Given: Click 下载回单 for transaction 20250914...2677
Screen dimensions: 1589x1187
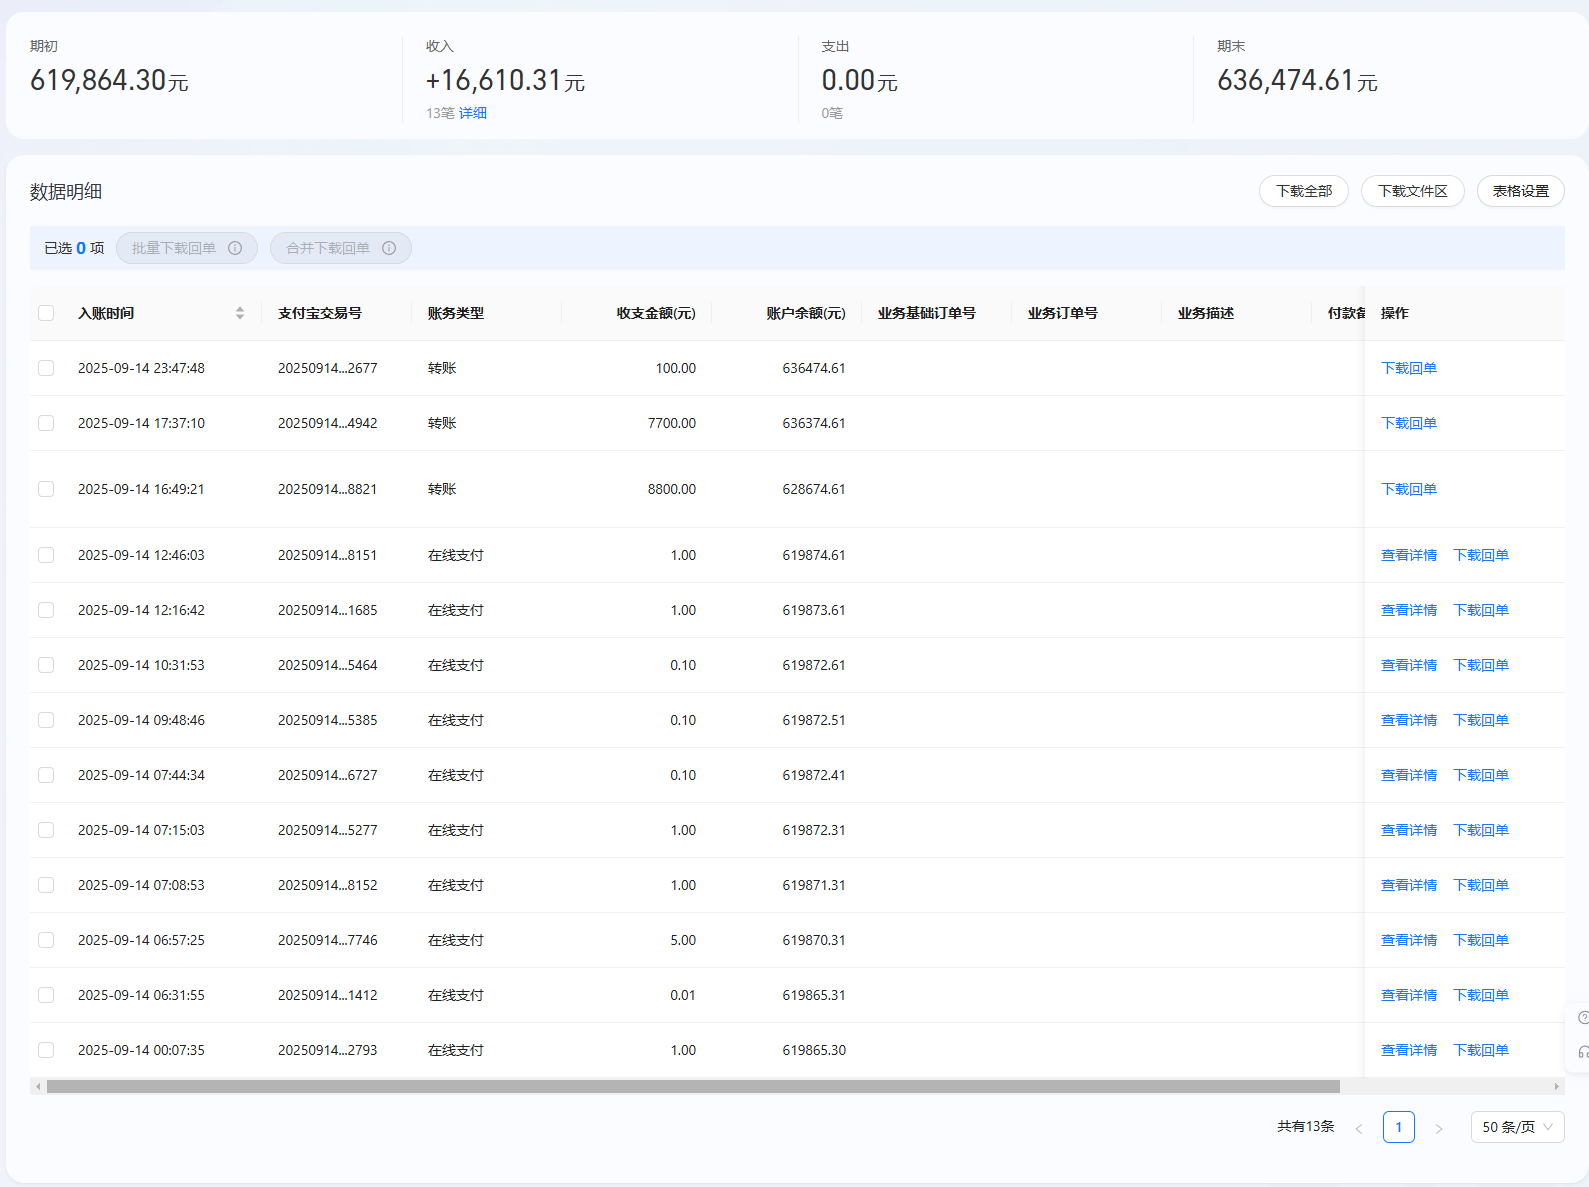Looking at the screenshot, I should click(1408, 368).
